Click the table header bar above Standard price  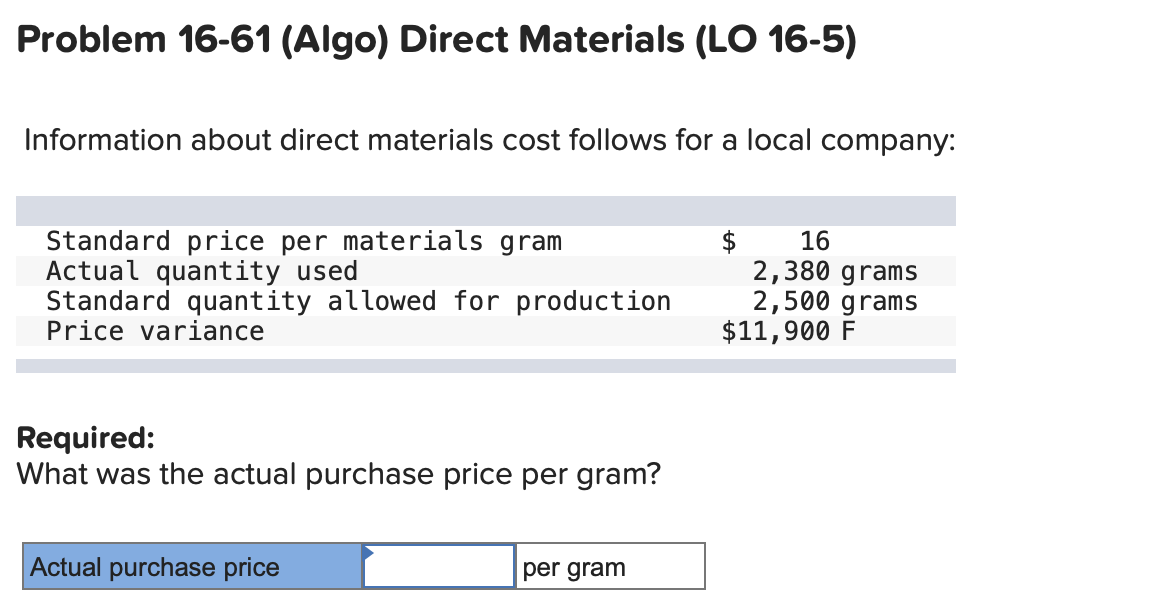click(x=487, y=211)
